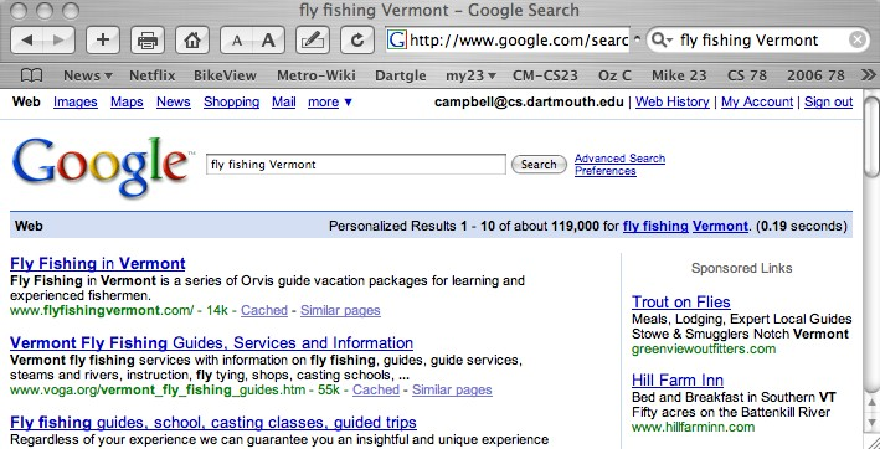Focus the Google search query box
Screen dimensions: 880x449
356,164
